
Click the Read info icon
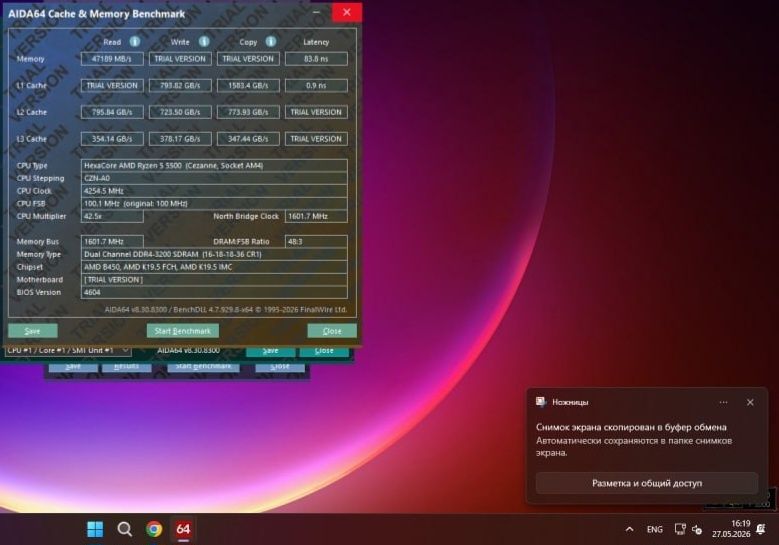[135, 42]
